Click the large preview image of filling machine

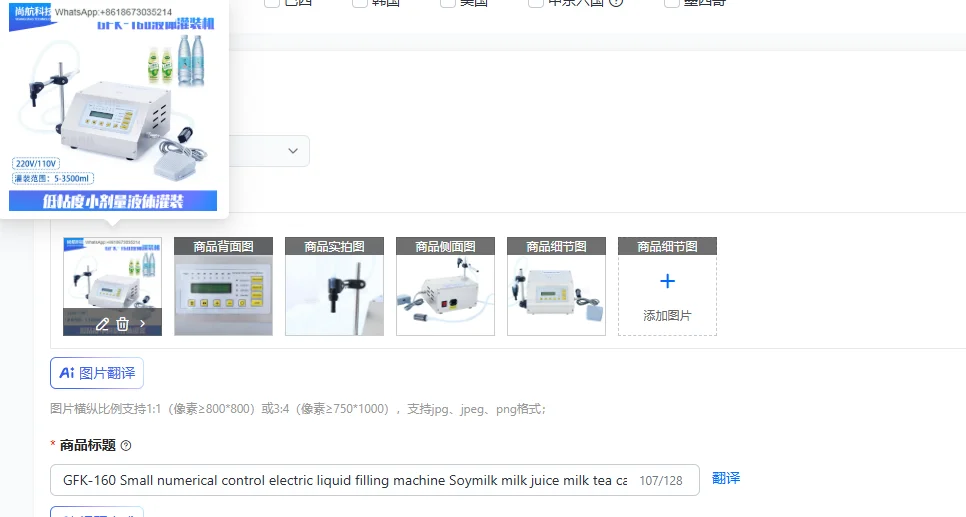tap(113, 108)
